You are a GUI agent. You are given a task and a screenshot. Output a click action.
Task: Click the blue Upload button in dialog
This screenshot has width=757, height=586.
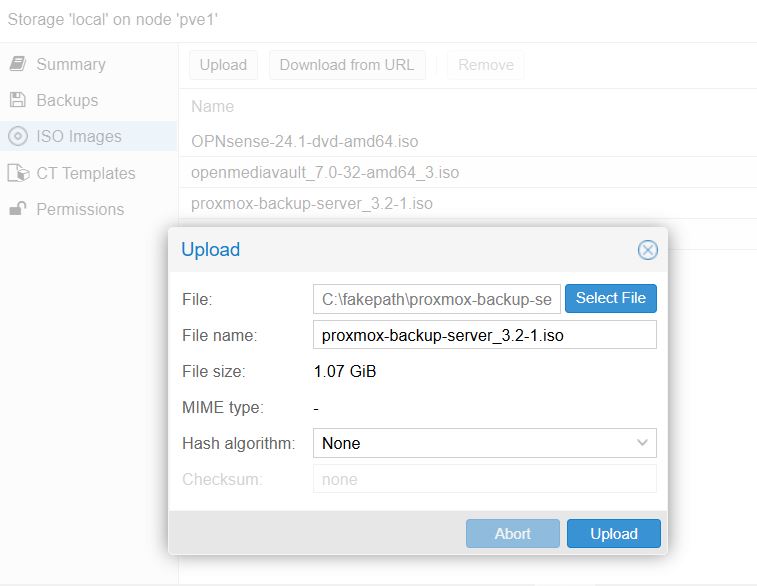pyautogui.click(x=614, y=533)
